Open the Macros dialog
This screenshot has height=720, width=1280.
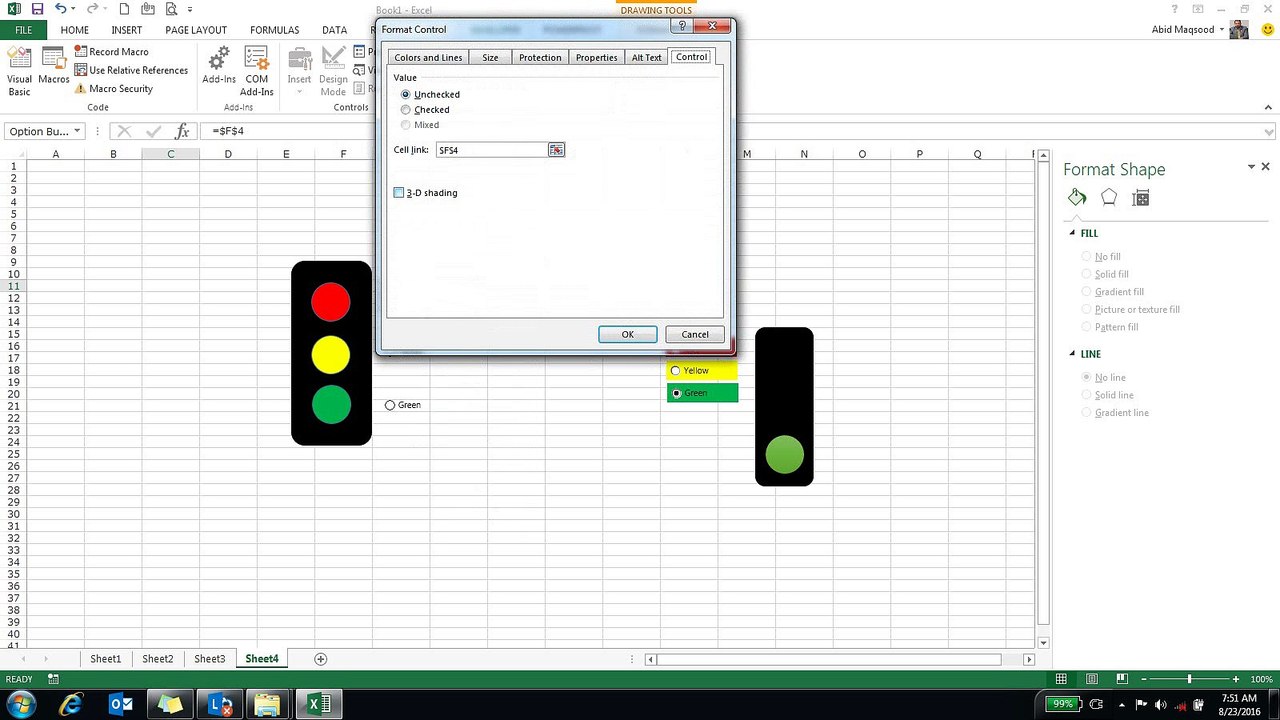(x=54, y=65)
